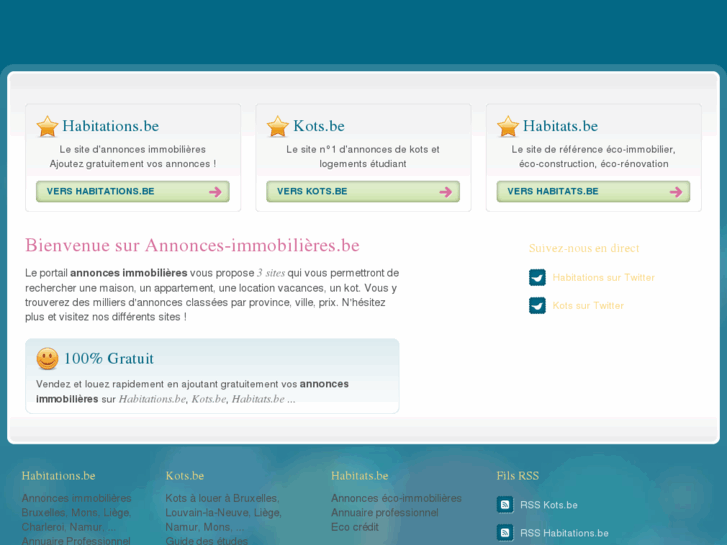Viewport: 727px width, 545px height.
Task: Click the Suivez-nous en direct heading
Action: 584,248
